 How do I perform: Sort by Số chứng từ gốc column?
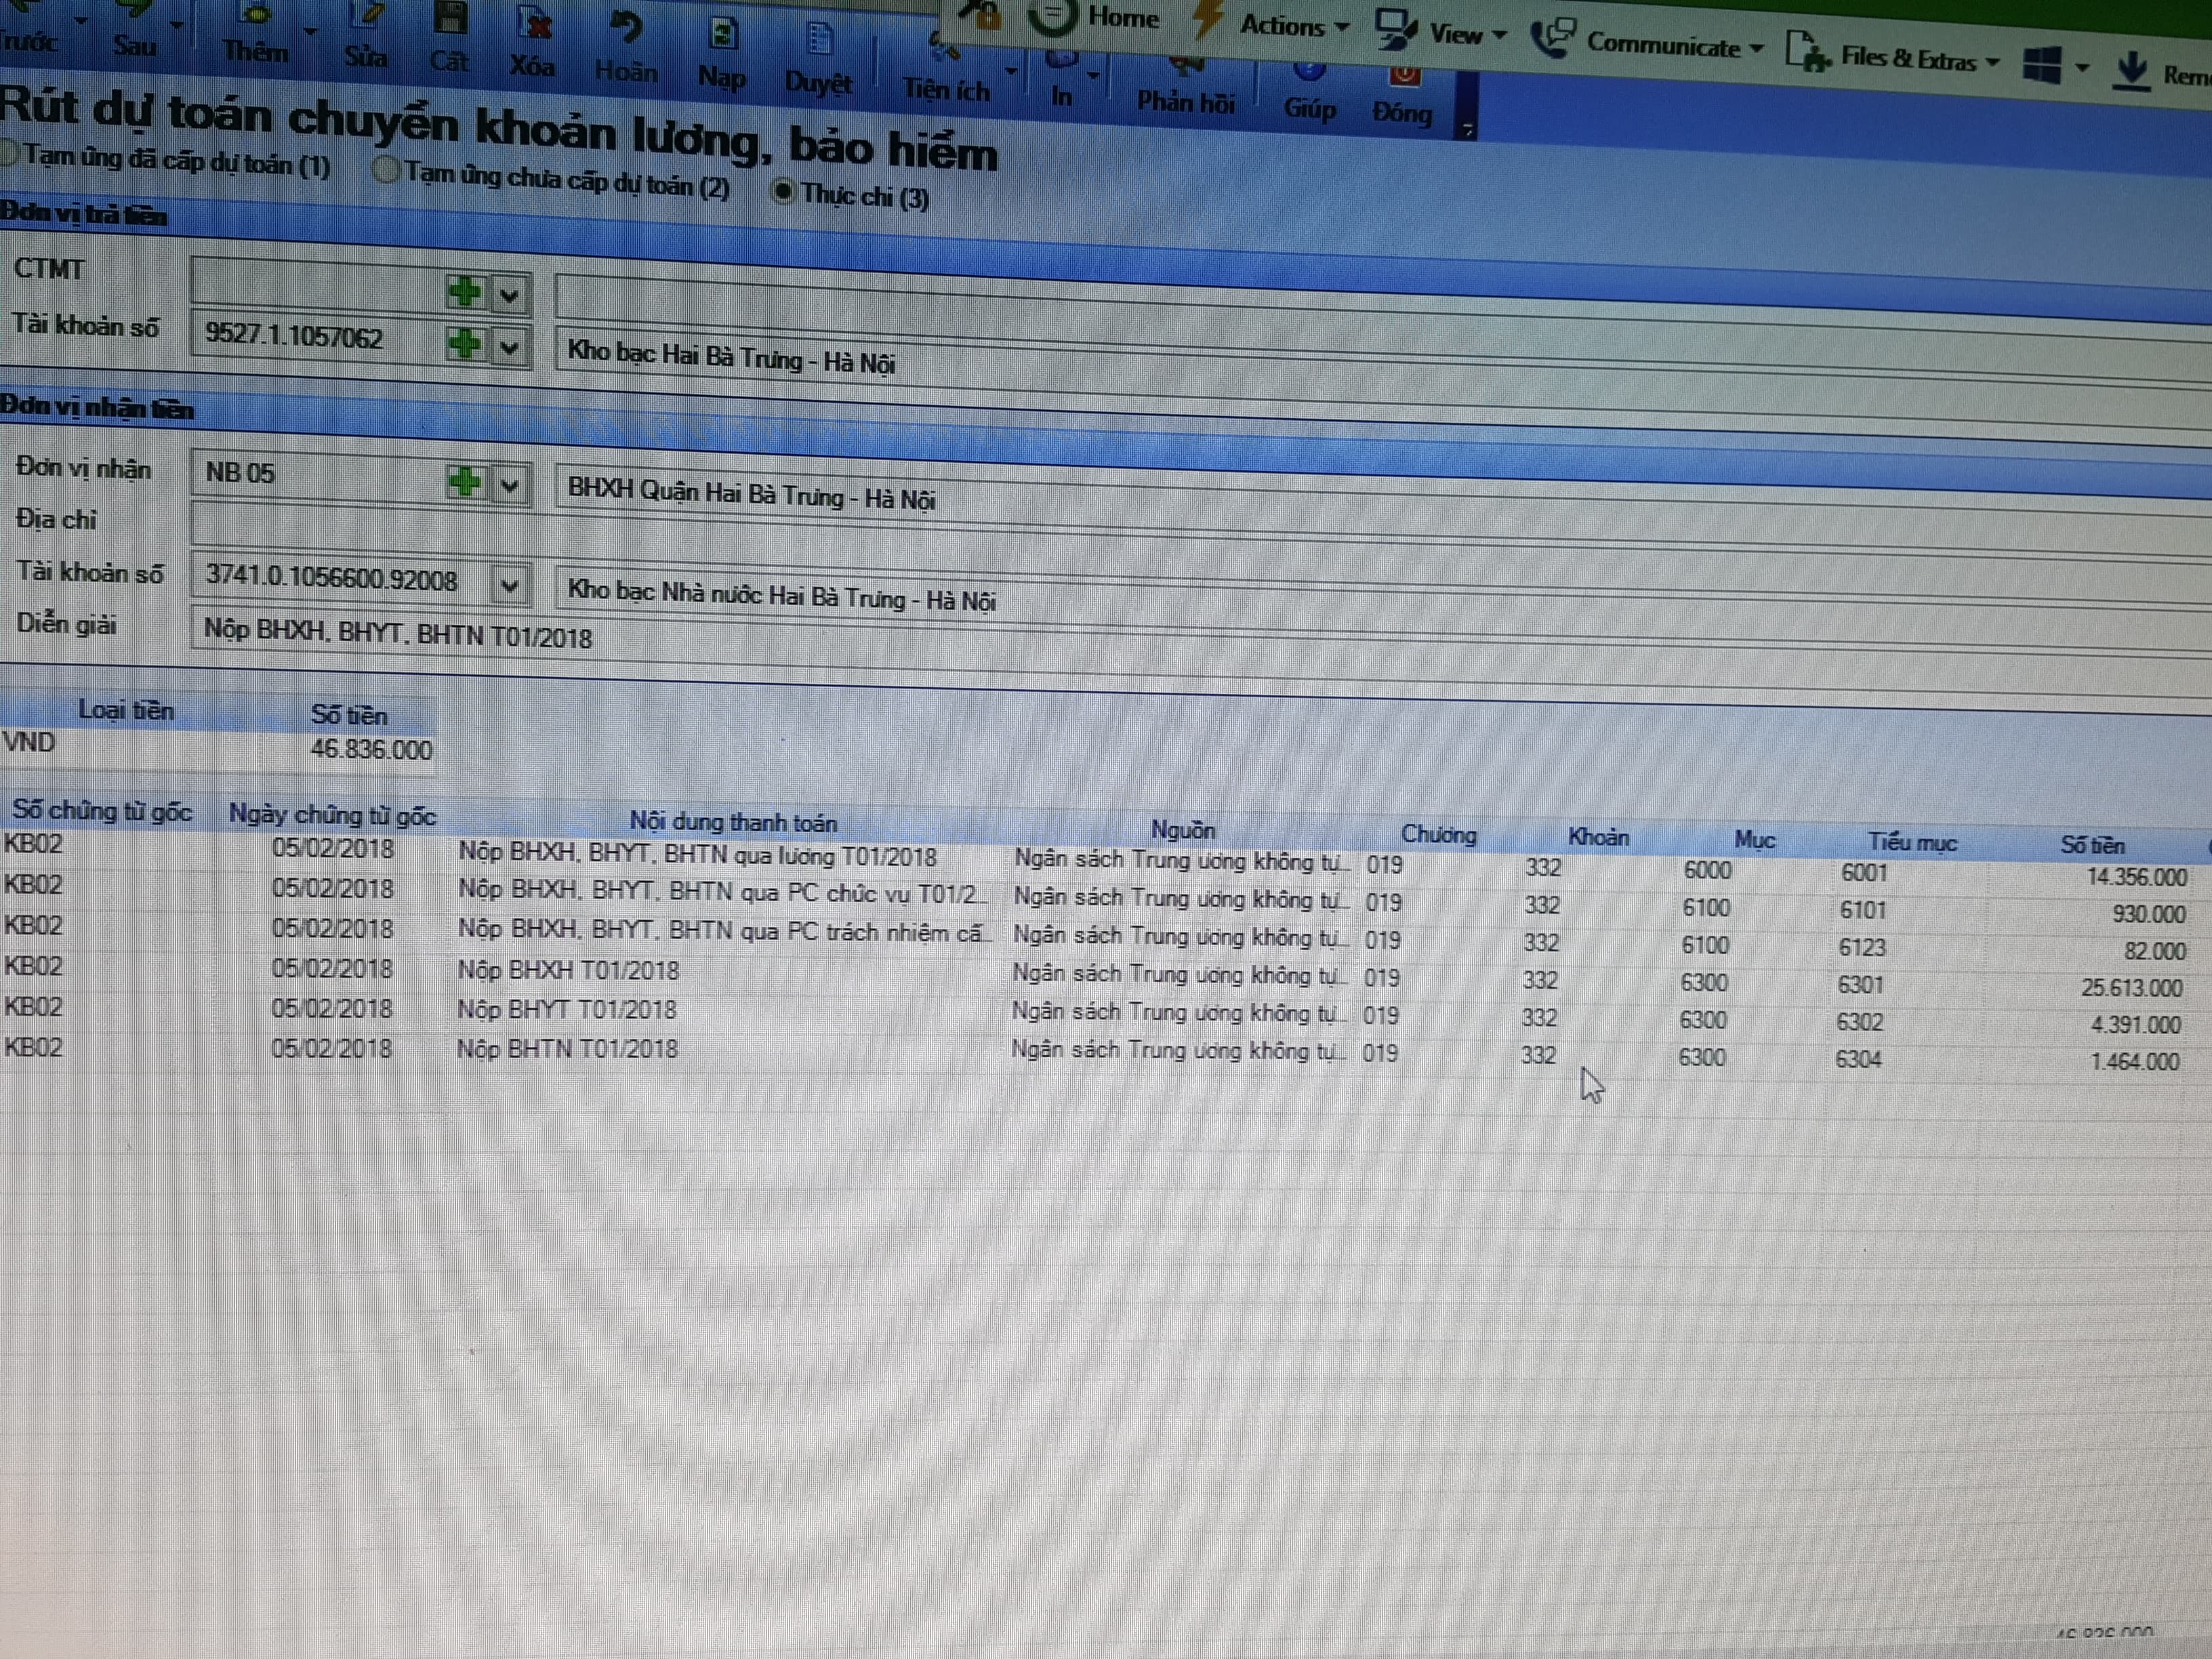(102, 810)
